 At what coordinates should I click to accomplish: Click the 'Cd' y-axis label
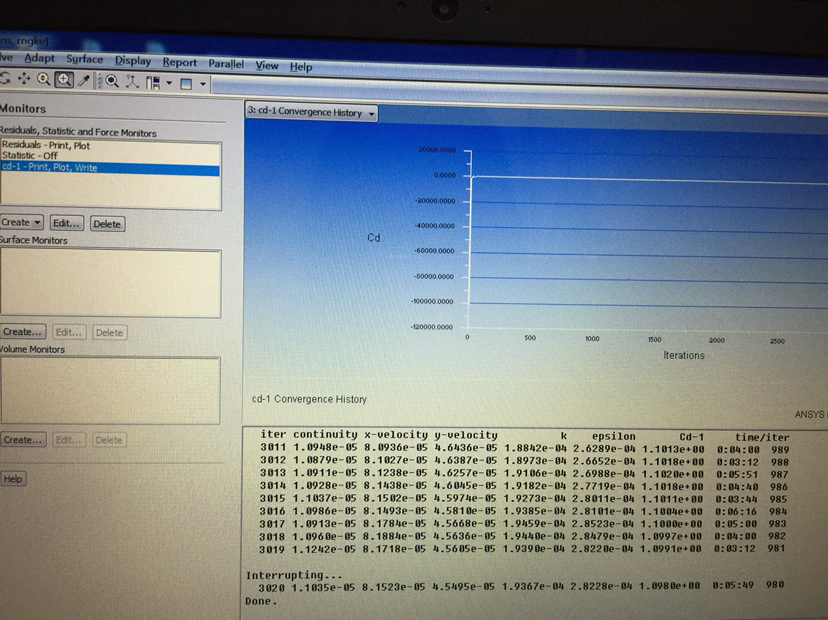coord(374,238)
